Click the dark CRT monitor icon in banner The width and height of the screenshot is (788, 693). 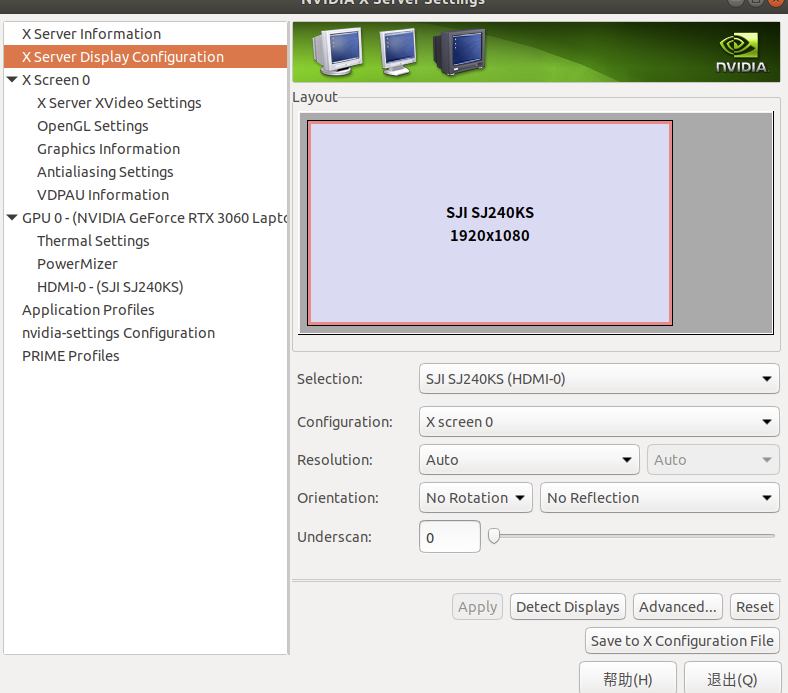click(x=458, y=52)
